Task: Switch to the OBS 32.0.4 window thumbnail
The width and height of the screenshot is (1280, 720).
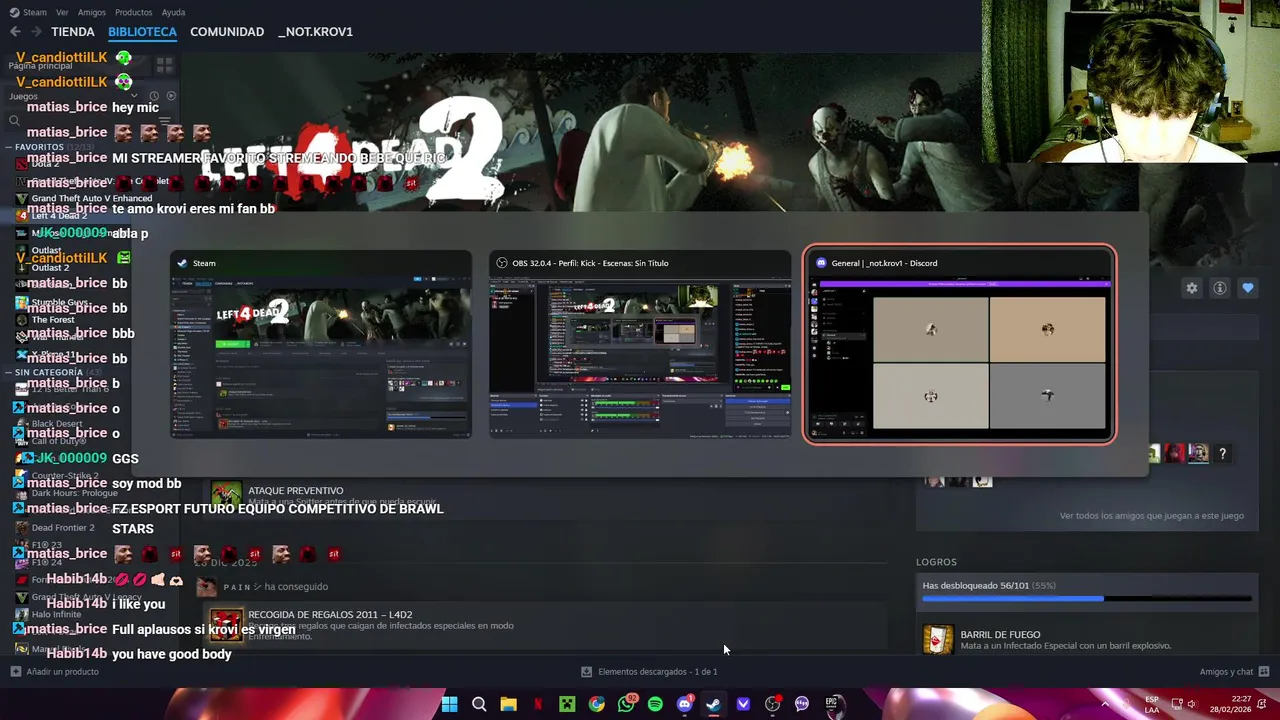Action: click(640, 345)
